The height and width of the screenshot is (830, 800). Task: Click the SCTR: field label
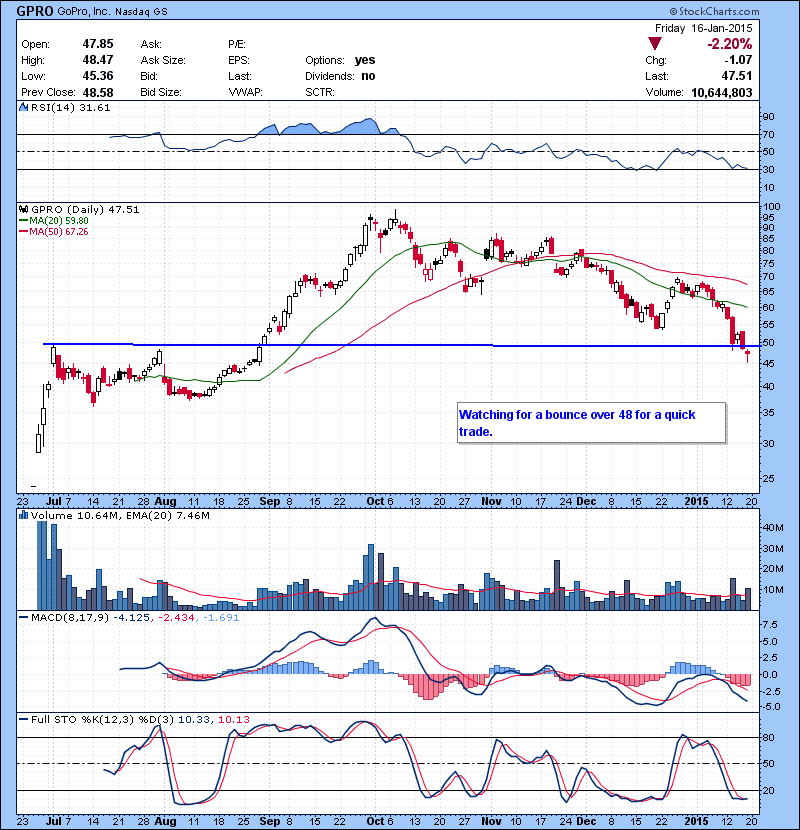click(320, 92)
